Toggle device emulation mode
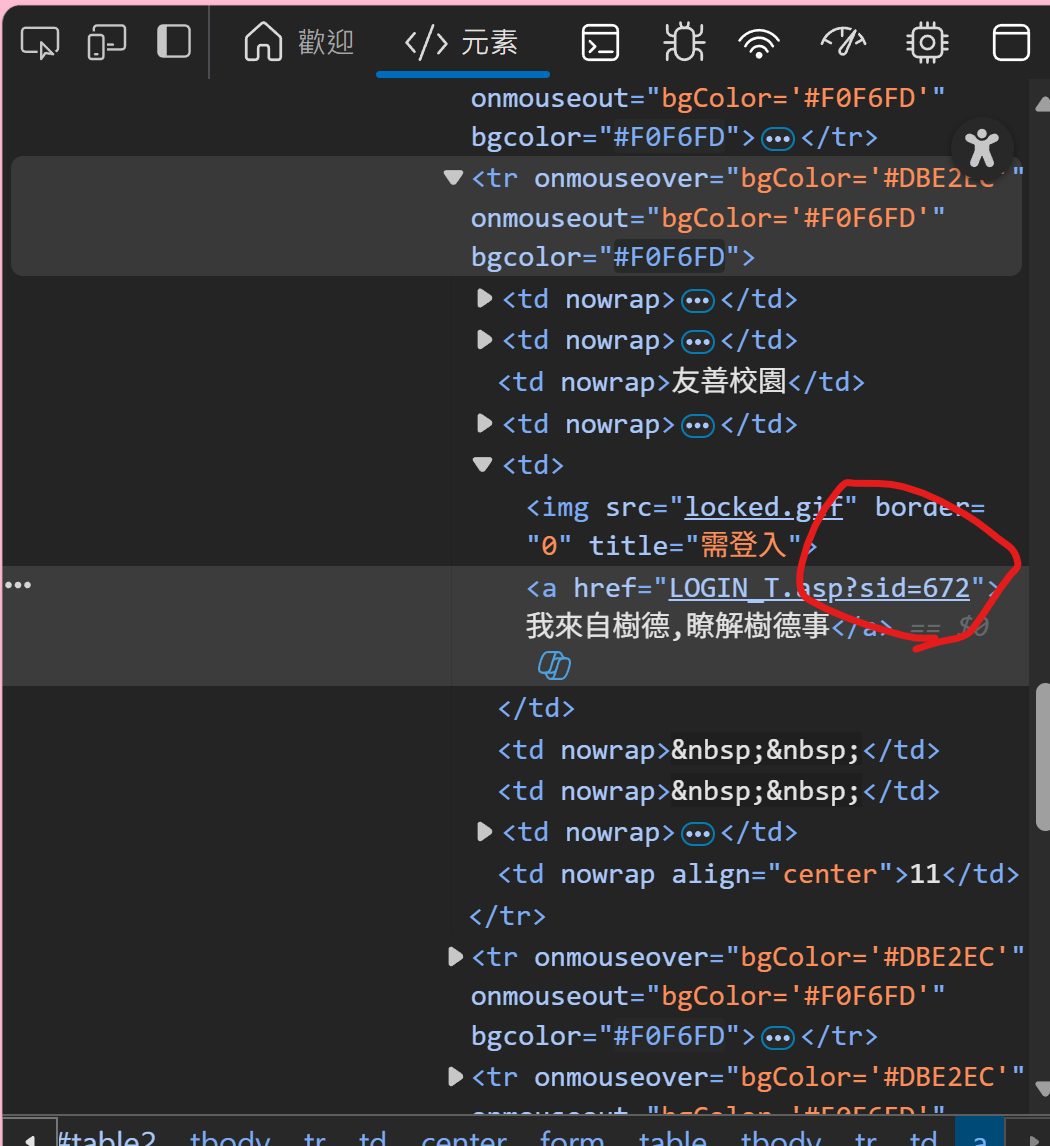The width and height of the screenshot is (1050, 1146). coord(107,42)
